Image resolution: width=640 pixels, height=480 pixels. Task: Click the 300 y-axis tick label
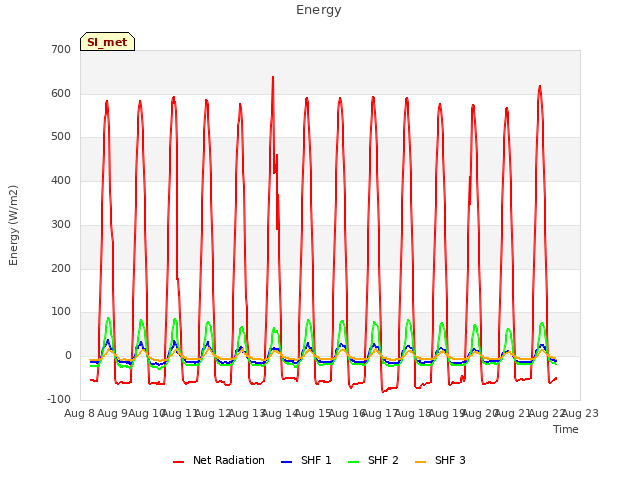(x=61, y=224)
